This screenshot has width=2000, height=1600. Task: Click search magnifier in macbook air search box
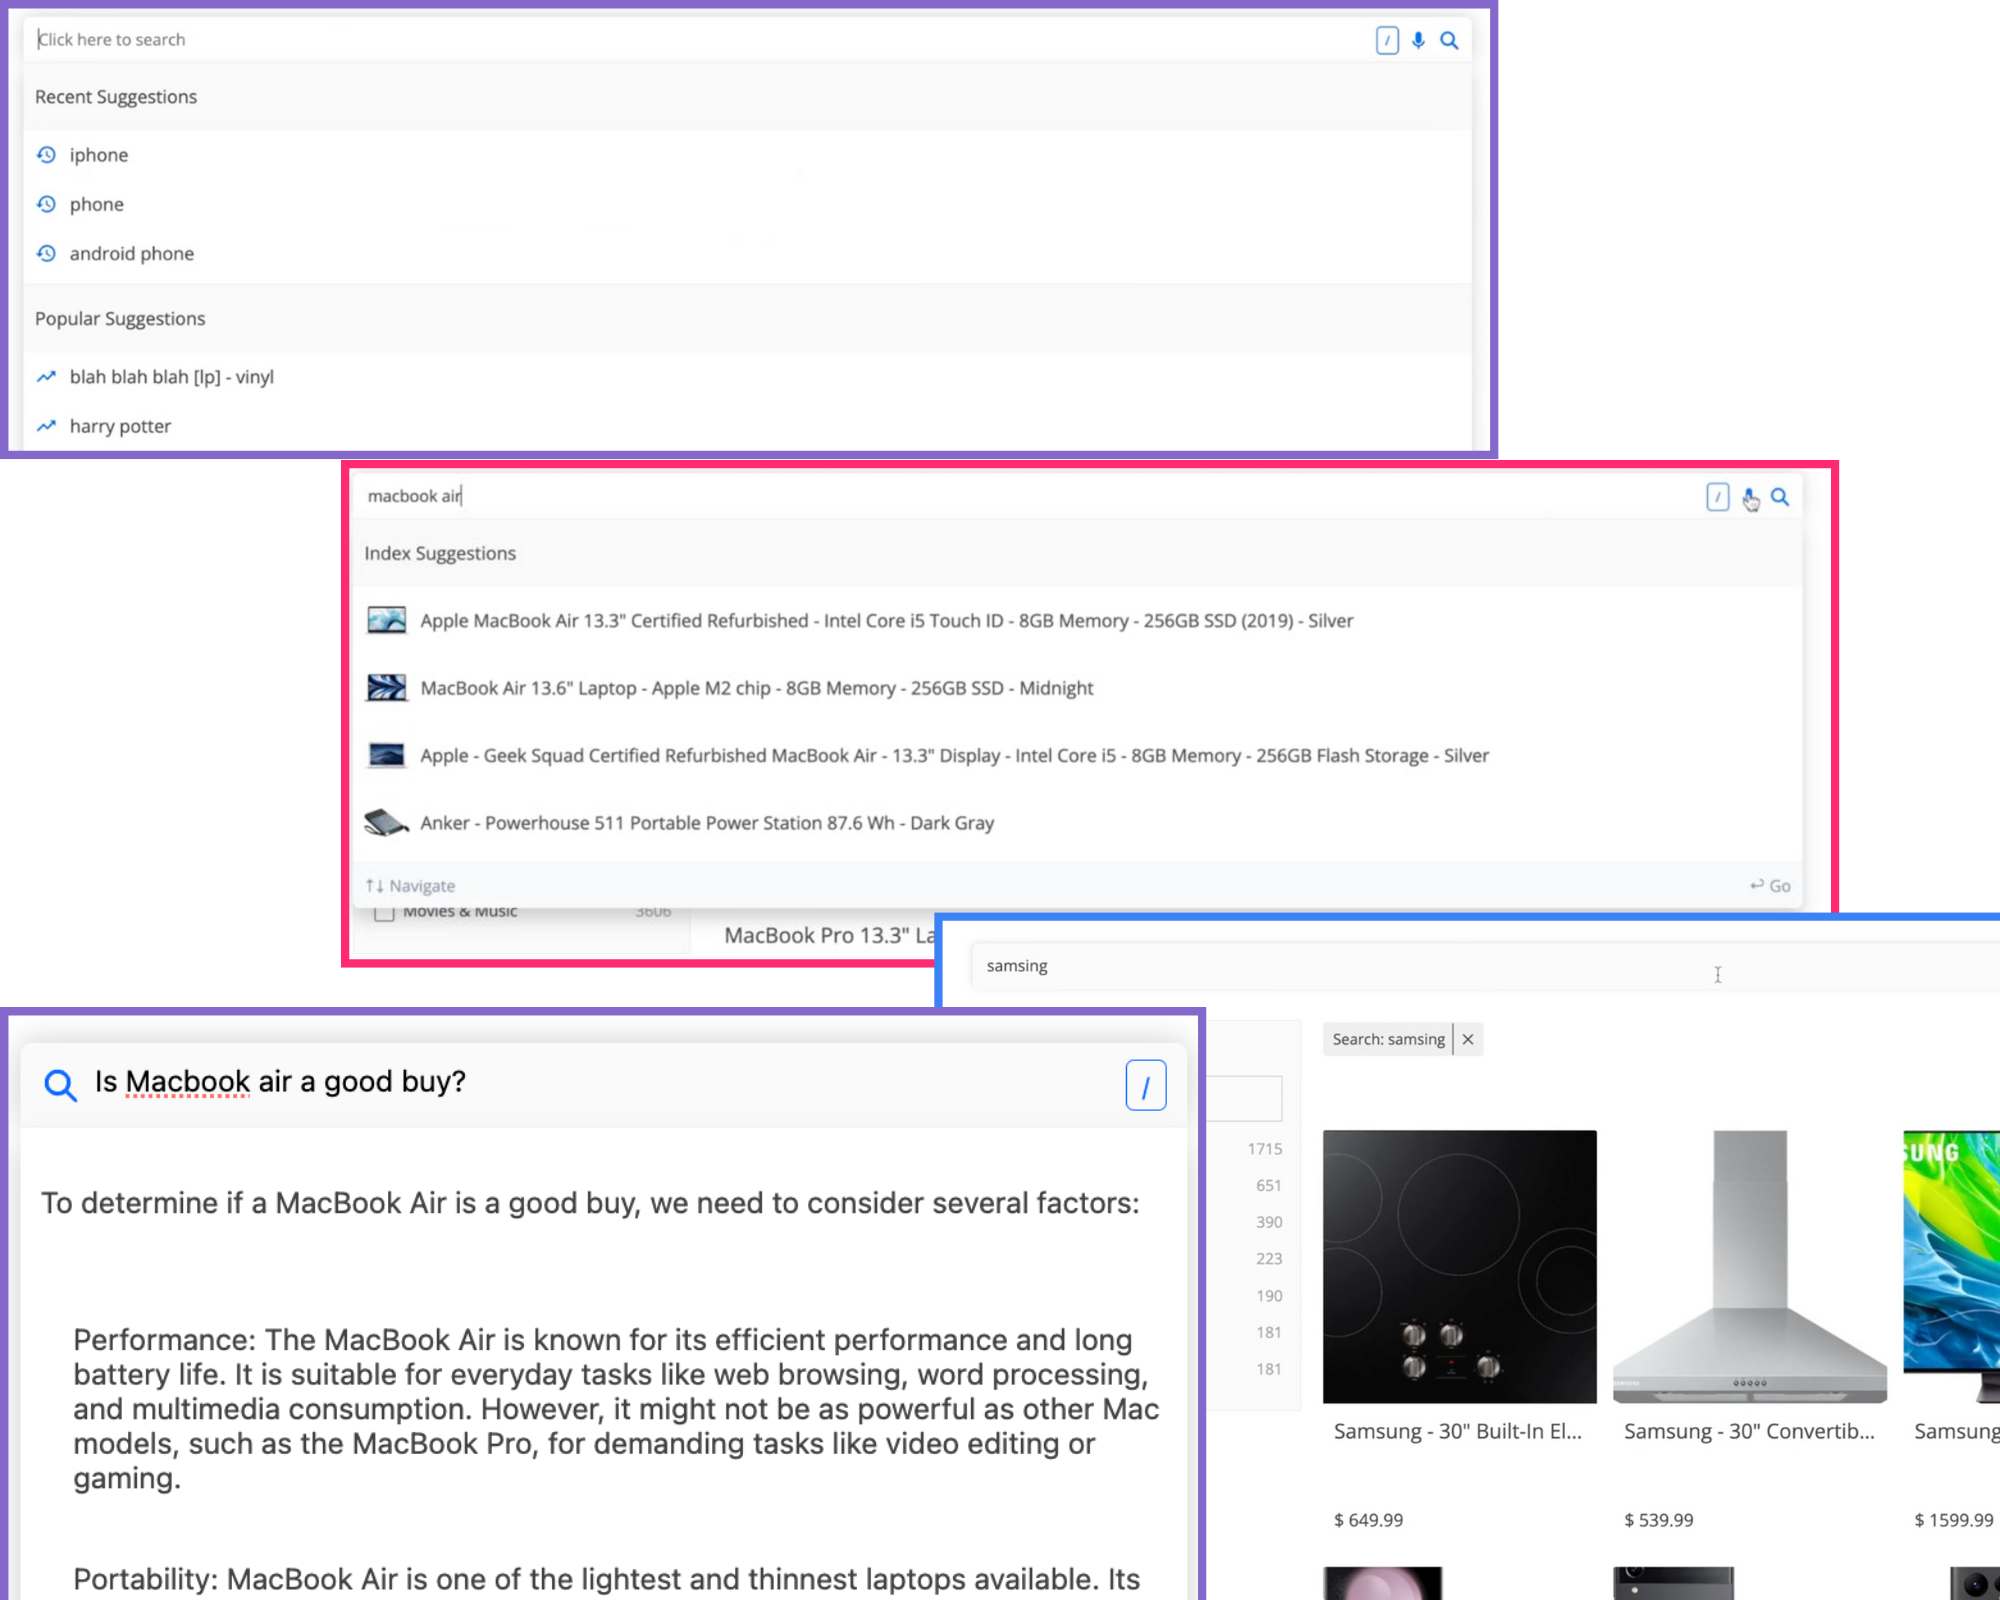(x=1780, y=497)
